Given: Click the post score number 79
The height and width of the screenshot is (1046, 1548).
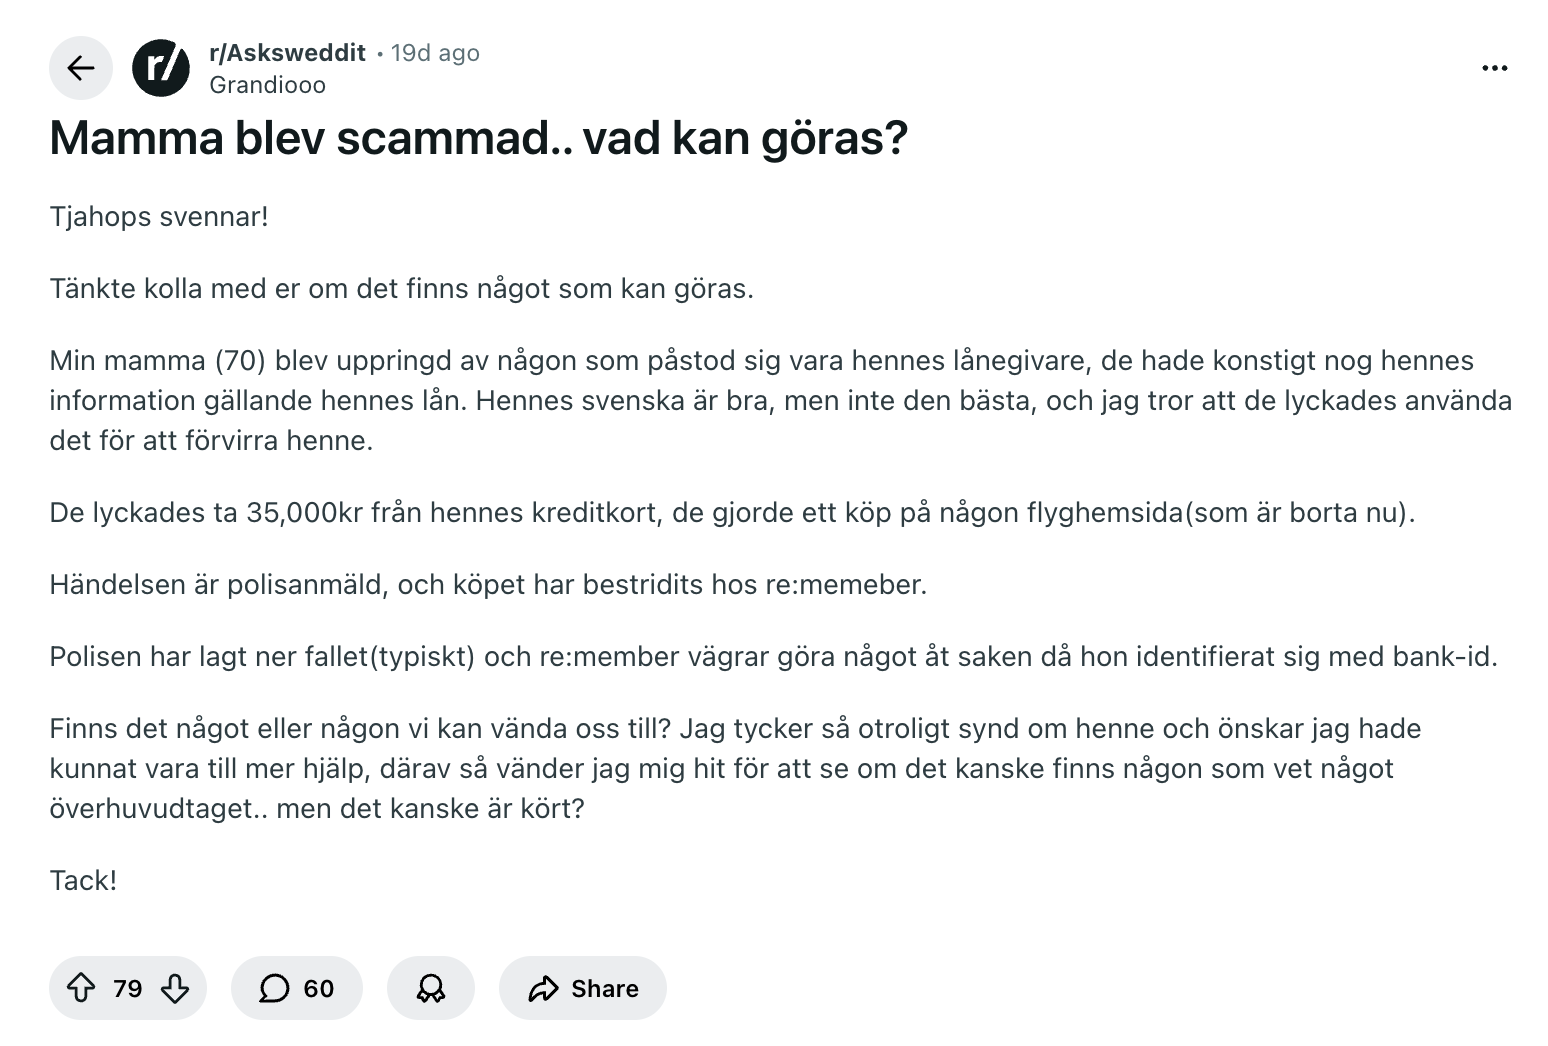Looking at the screenshot, I should pyautogui.click(x=128, y=988).
